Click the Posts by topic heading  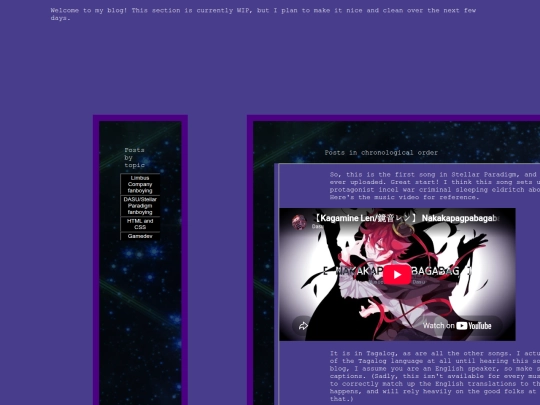135,158
